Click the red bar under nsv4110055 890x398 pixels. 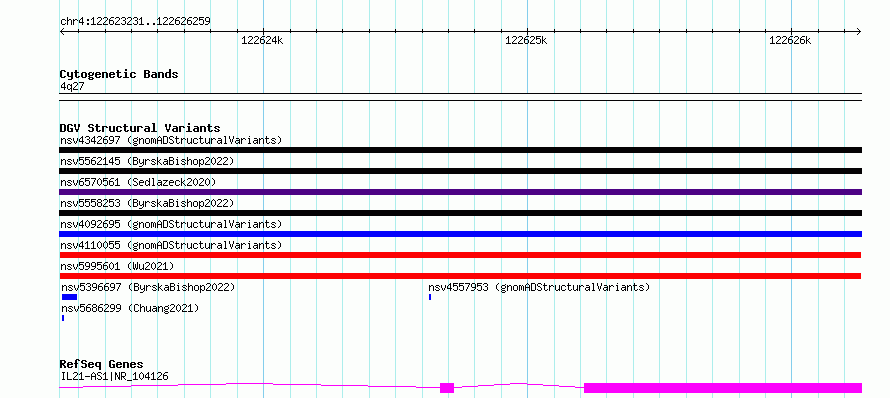[x=460, y=255]
